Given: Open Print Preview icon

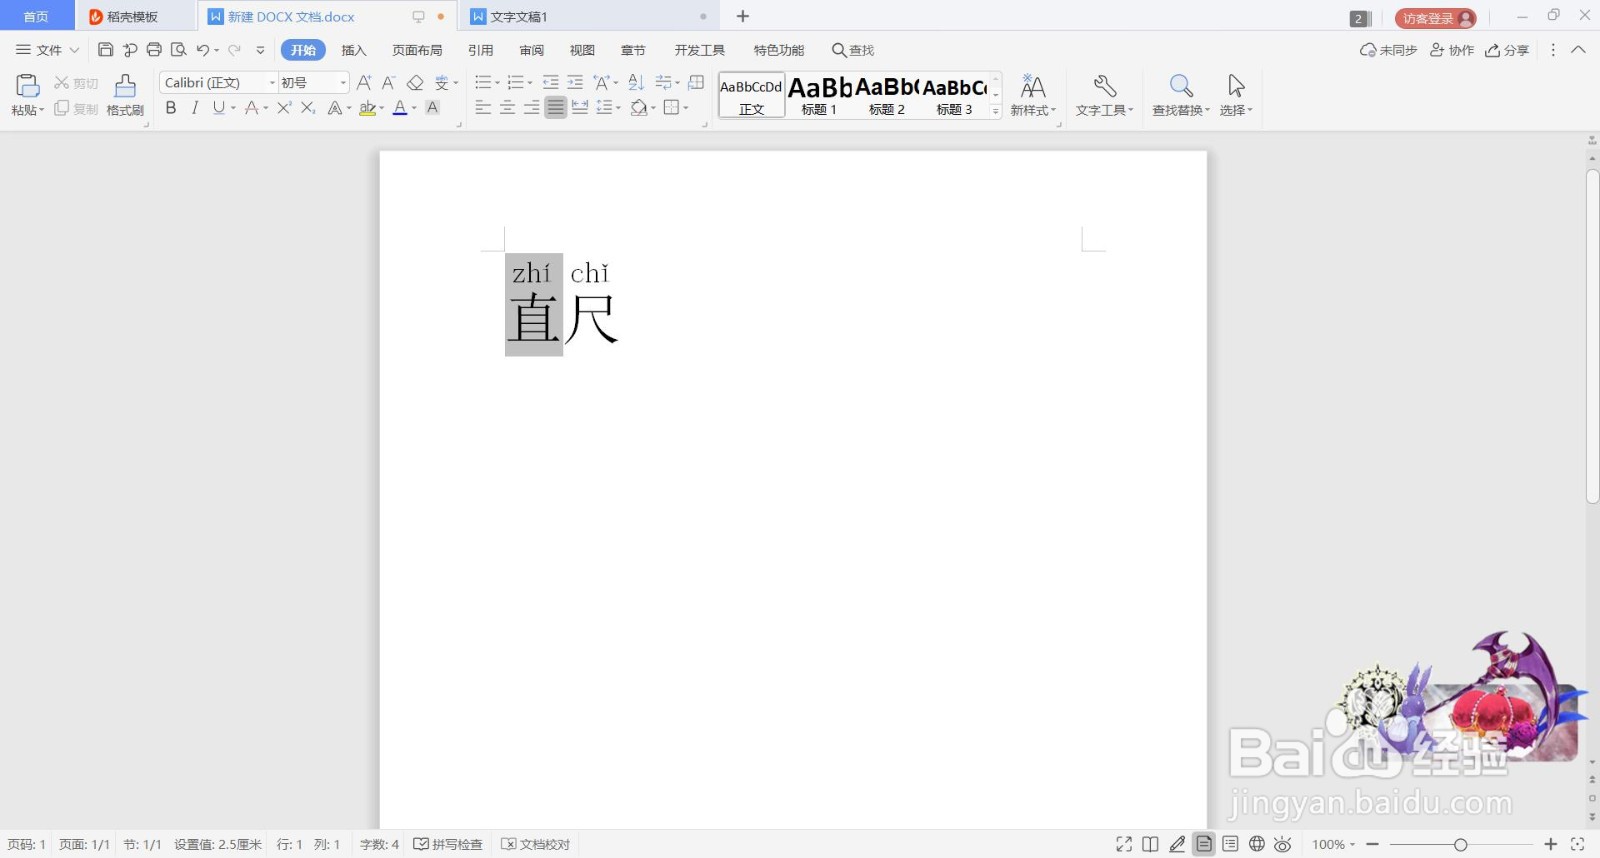Looking at the screenshot, I should tap(179, 50).
